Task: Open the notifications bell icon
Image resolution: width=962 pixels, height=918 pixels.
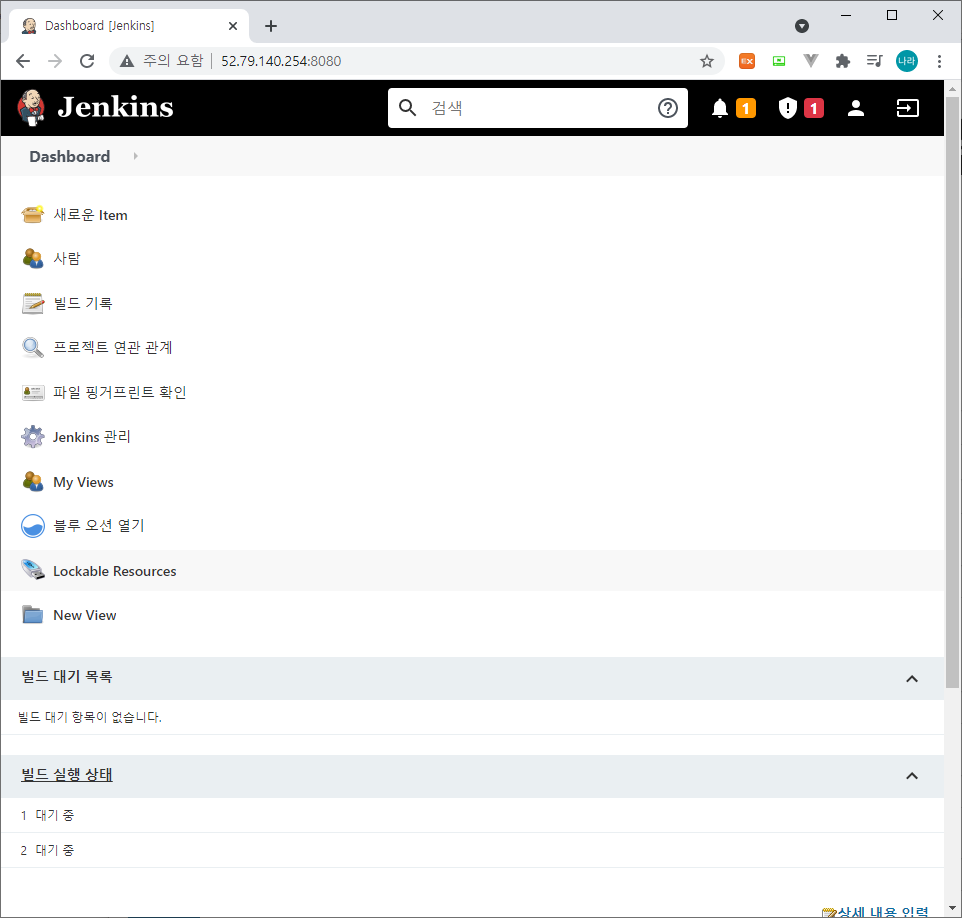Action: click(x=720, y=109)
